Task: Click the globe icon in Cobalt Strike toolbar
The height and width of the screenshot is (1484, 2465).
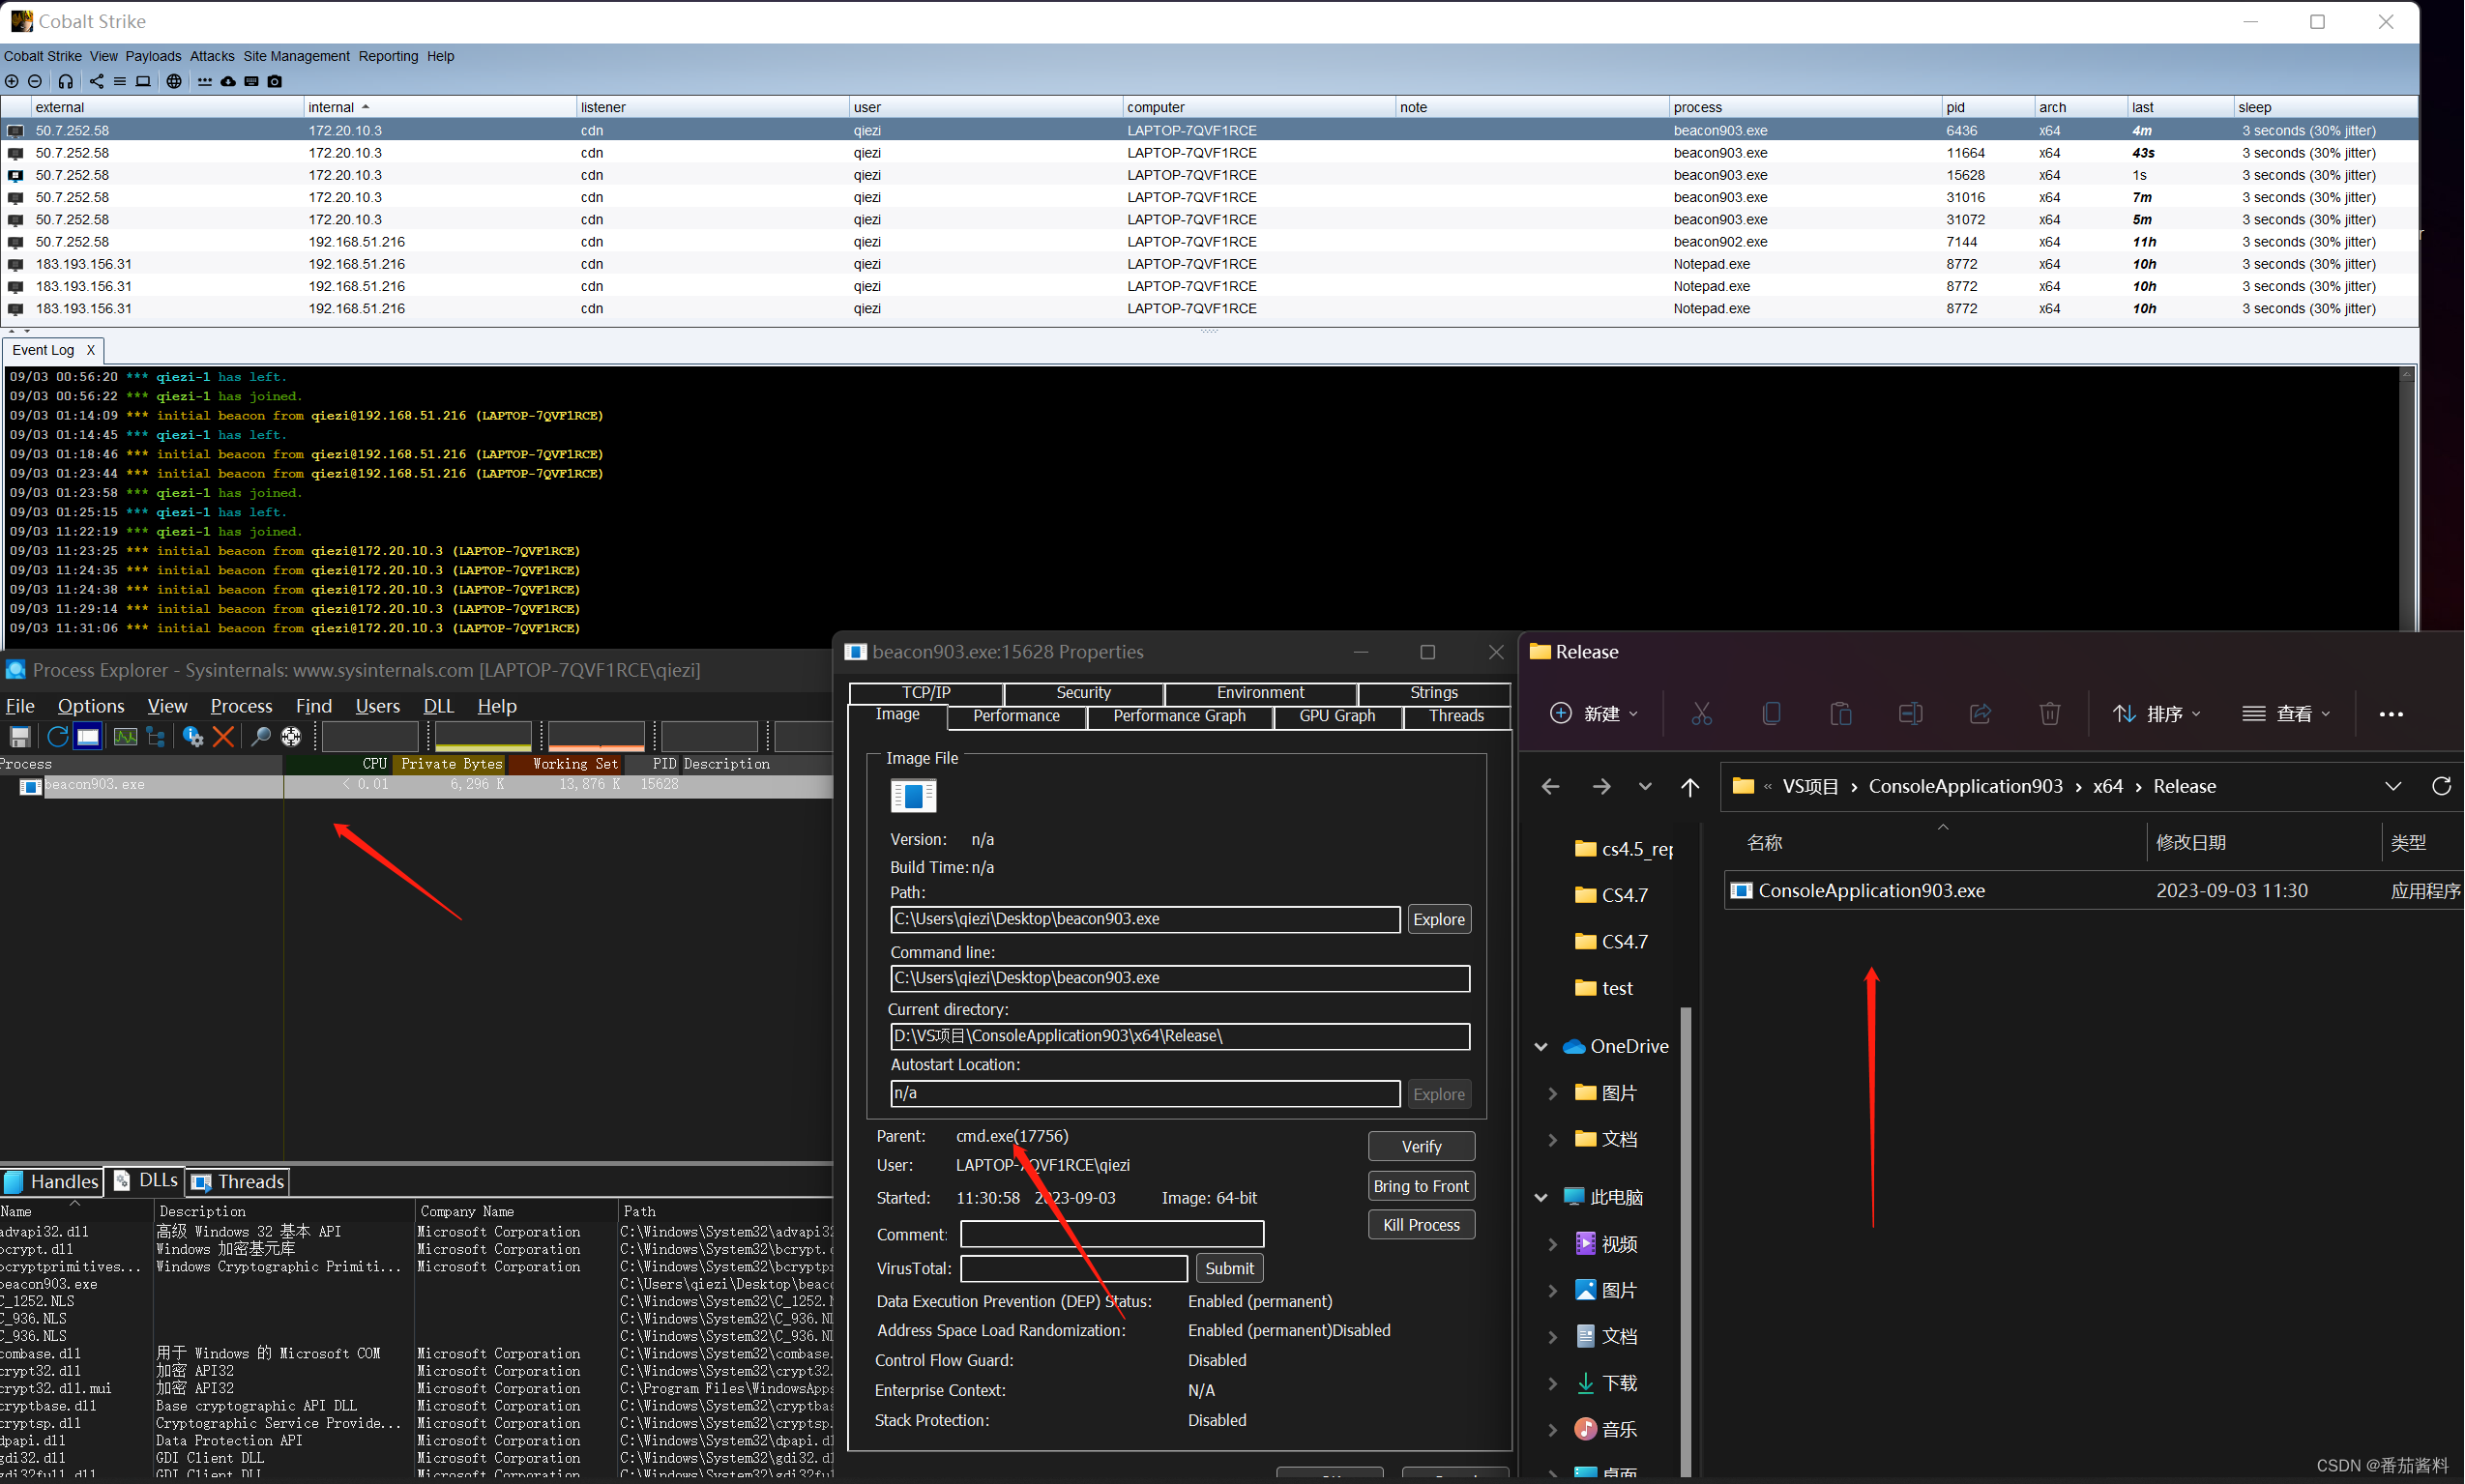Action: coord(174,81)
